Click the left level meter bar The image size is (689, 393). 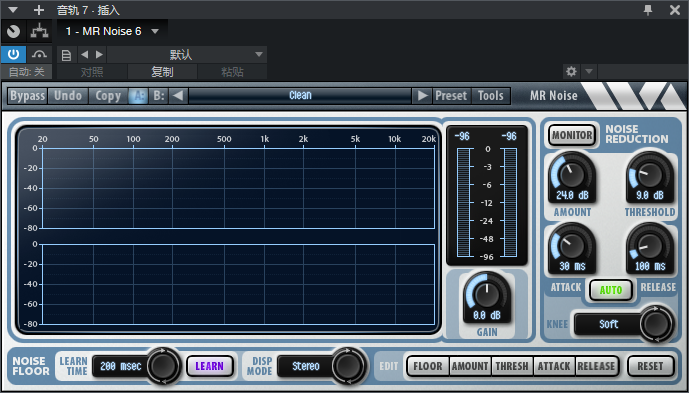click(x=463, y=202)
